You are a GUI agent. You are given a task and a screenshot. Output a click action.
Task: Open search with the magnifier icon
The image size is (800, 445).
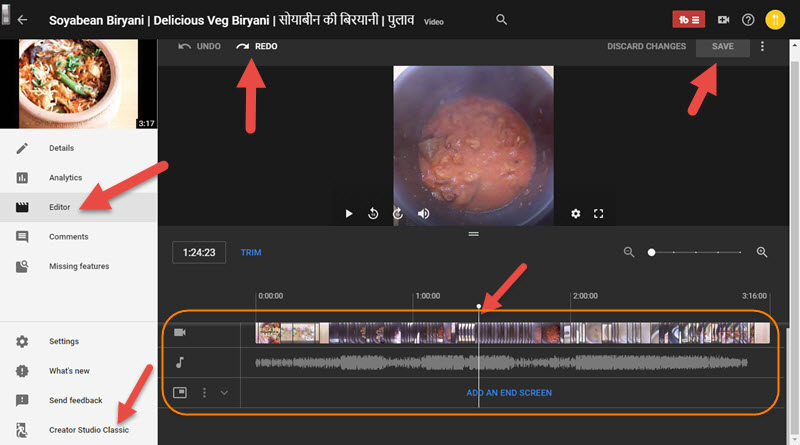502,19
